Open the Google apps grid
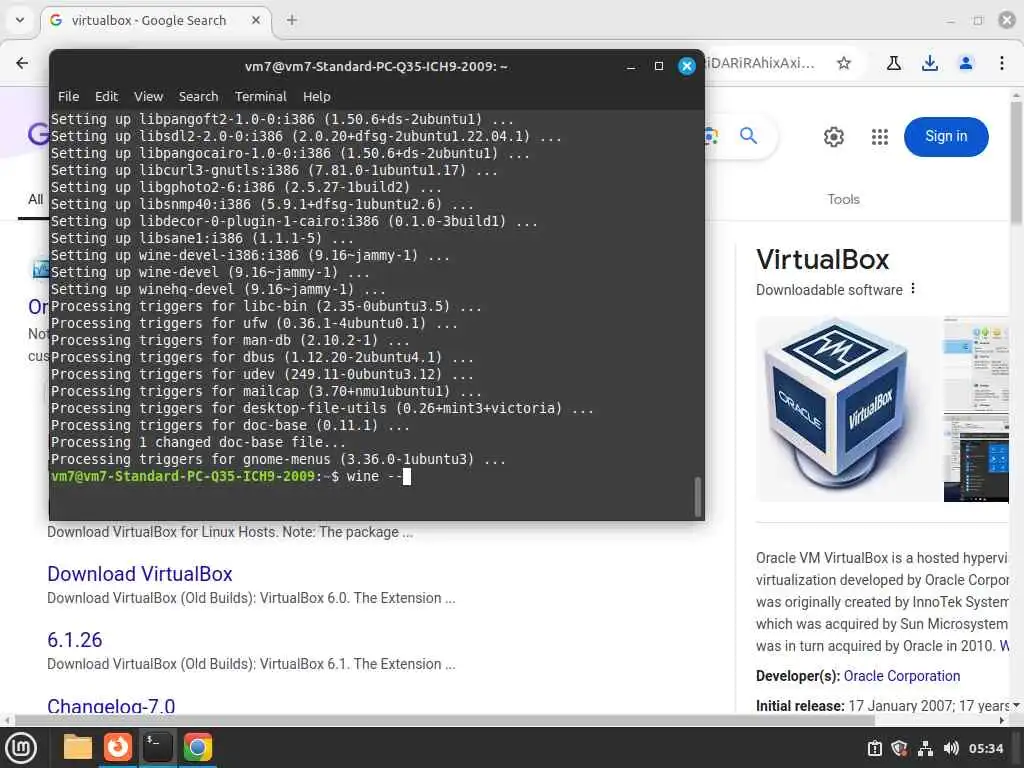1024x768 pixels. (x=880, y=136)
